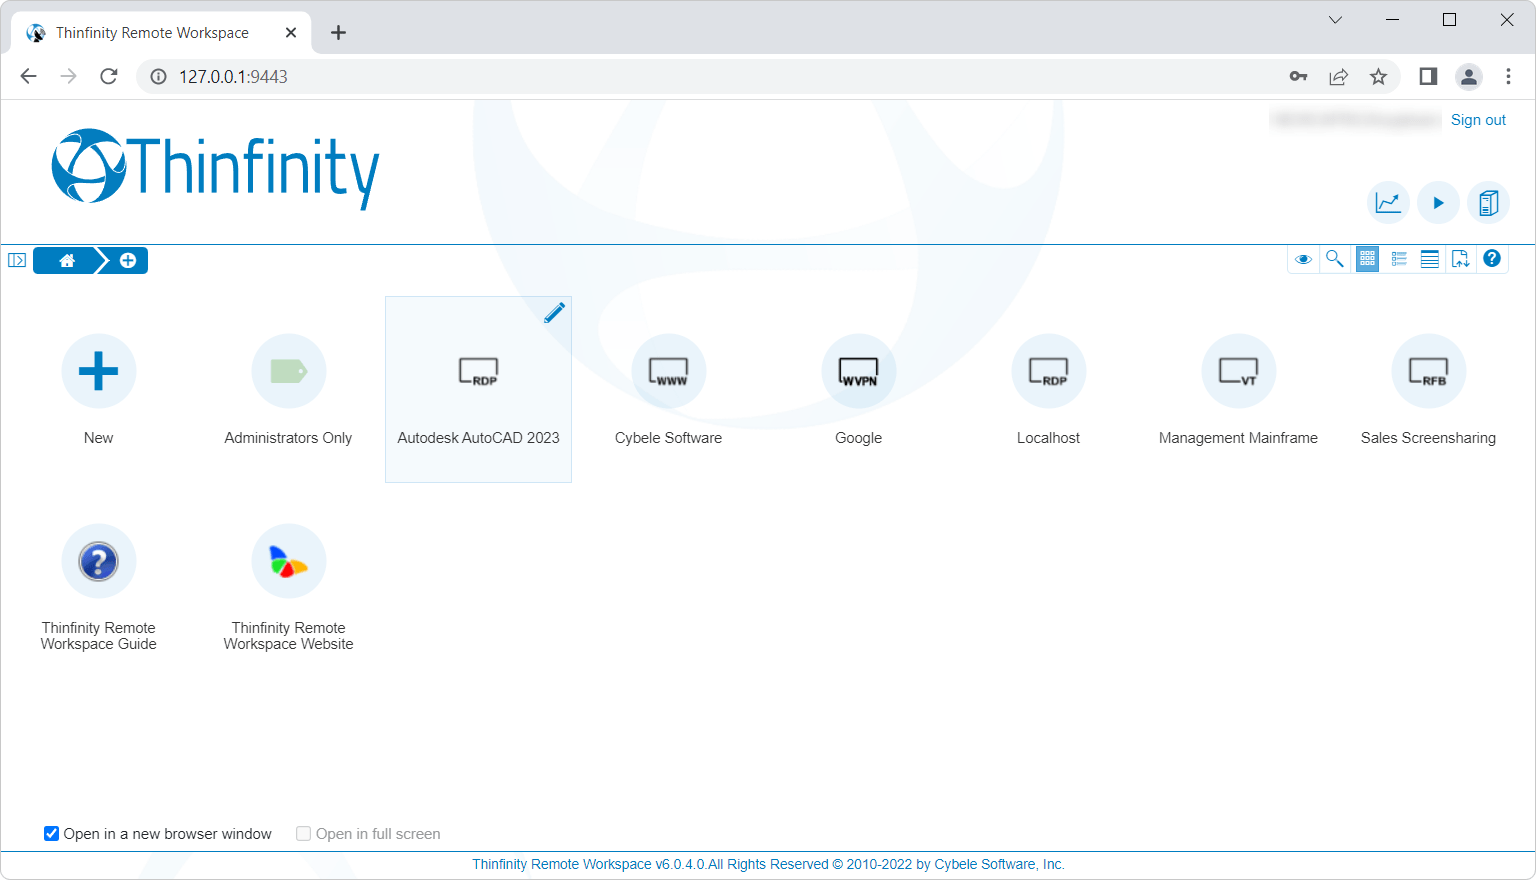
Task: Open Thinfinity Remote Workspace Website icon
Action: click(289, 561)
